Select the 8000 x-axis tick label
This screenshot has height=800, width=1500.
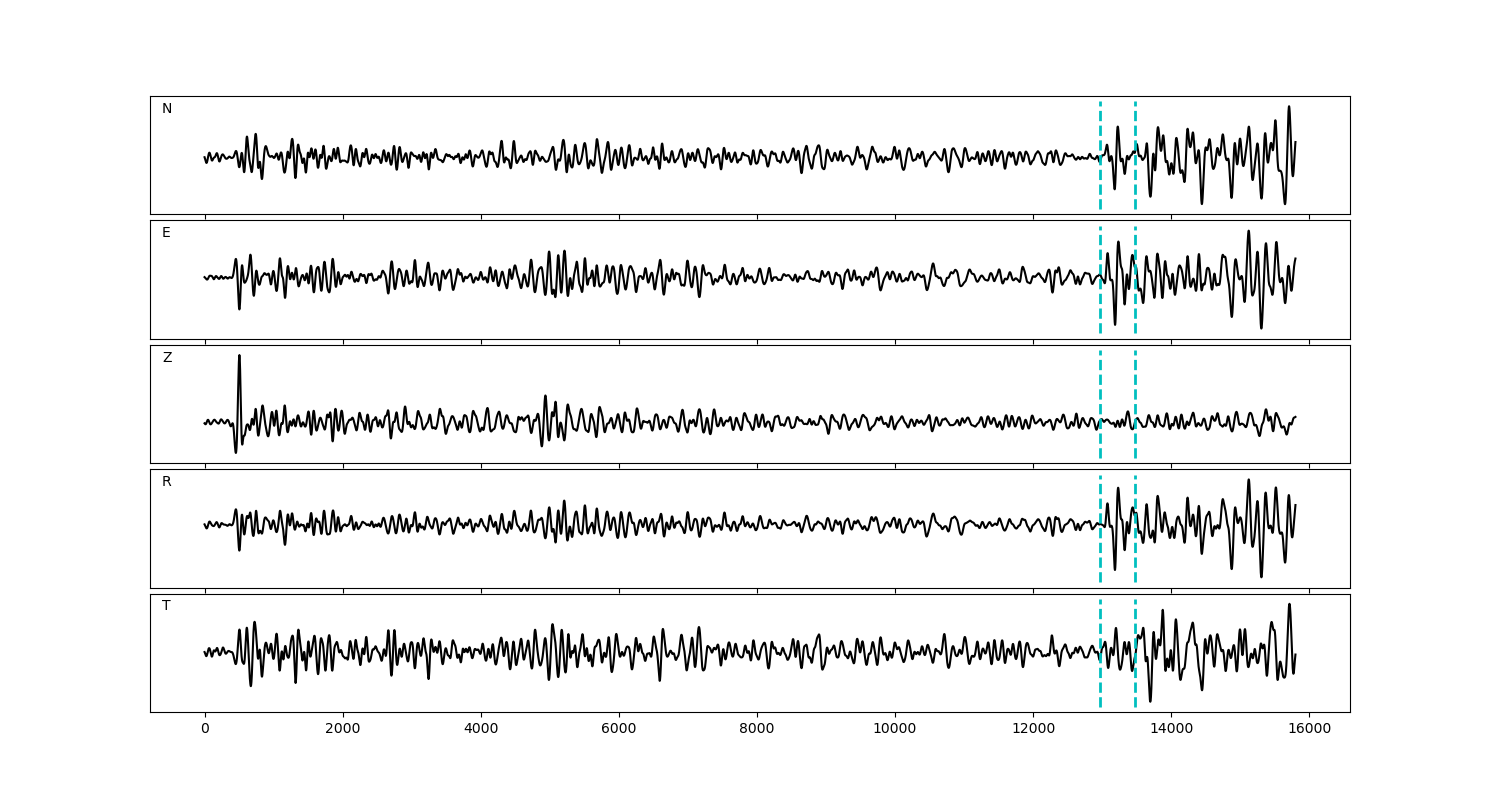tap(757, 730)
